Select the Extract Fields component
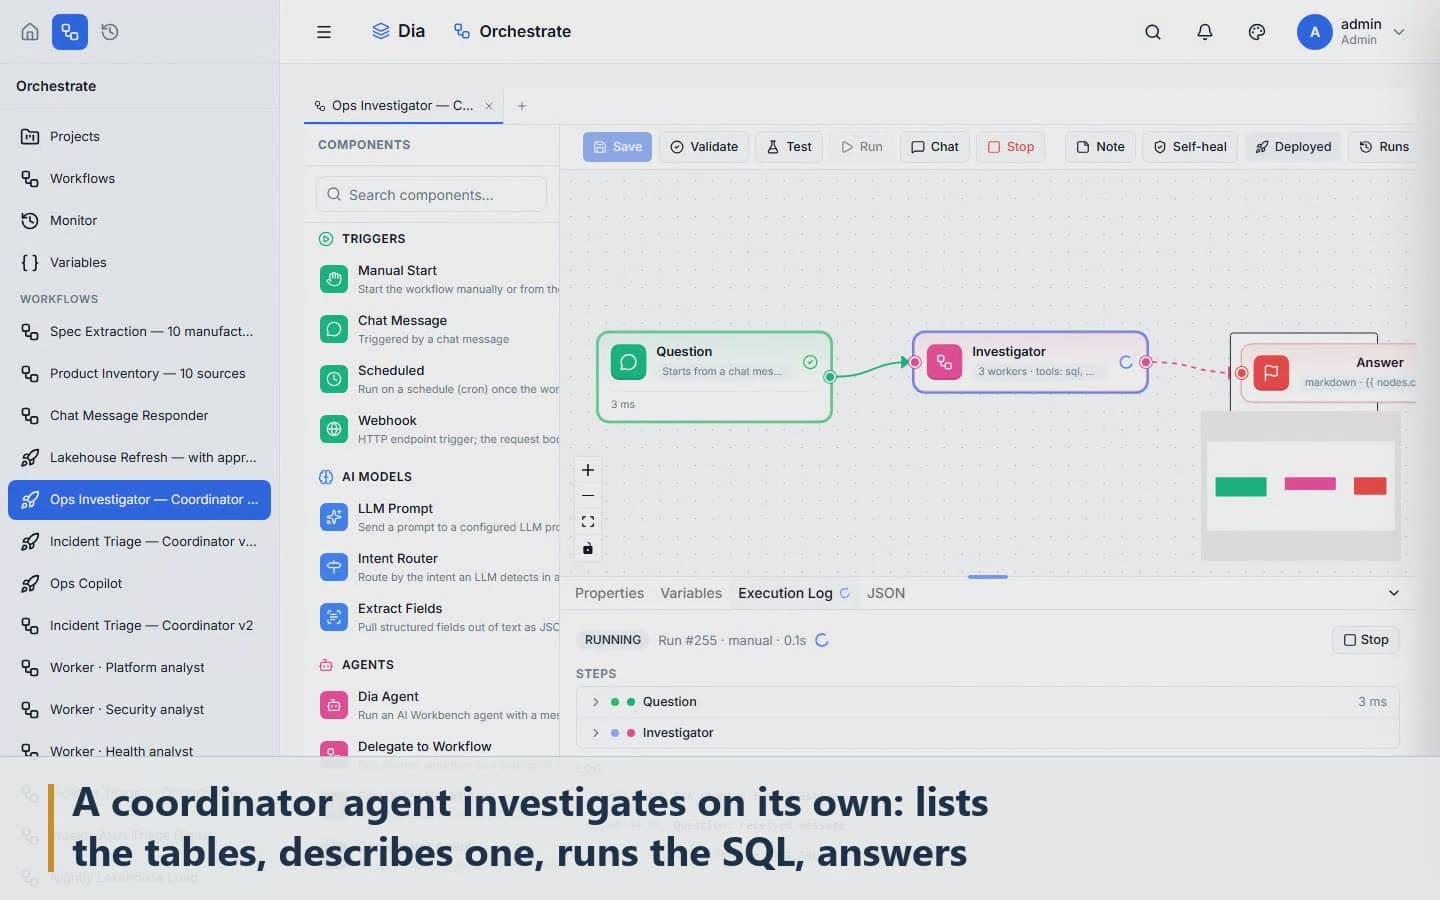Screen dimensions: 1440x900 click(438, 617)
